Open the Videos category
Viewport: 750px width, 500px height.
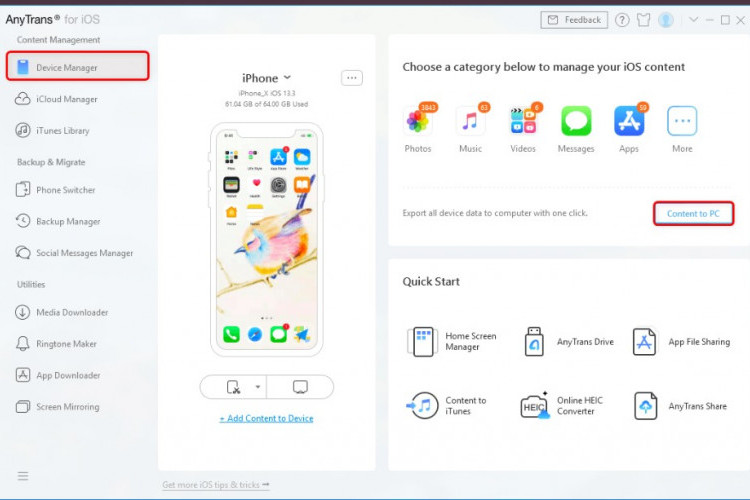click(x=523, y=122)
